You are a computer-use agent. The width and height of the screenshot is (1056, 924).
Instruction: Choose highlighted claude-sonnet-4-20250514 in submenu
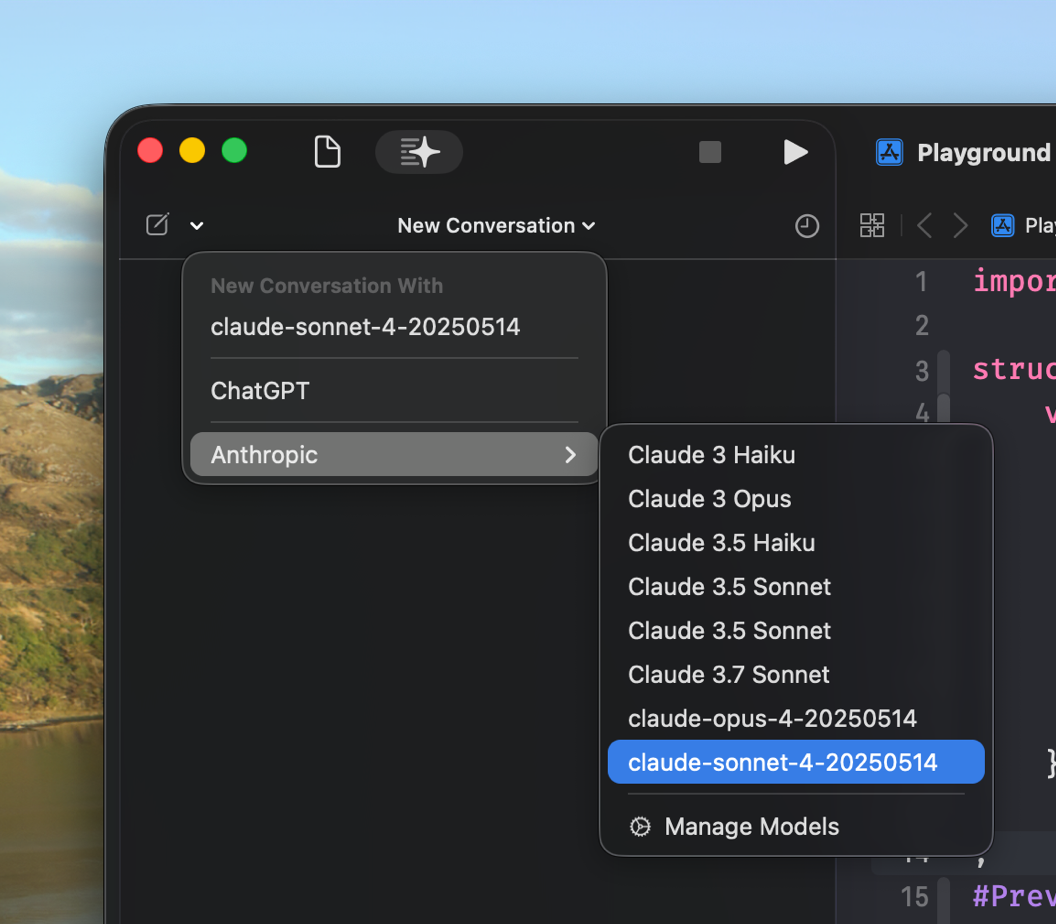click(796, 762)
